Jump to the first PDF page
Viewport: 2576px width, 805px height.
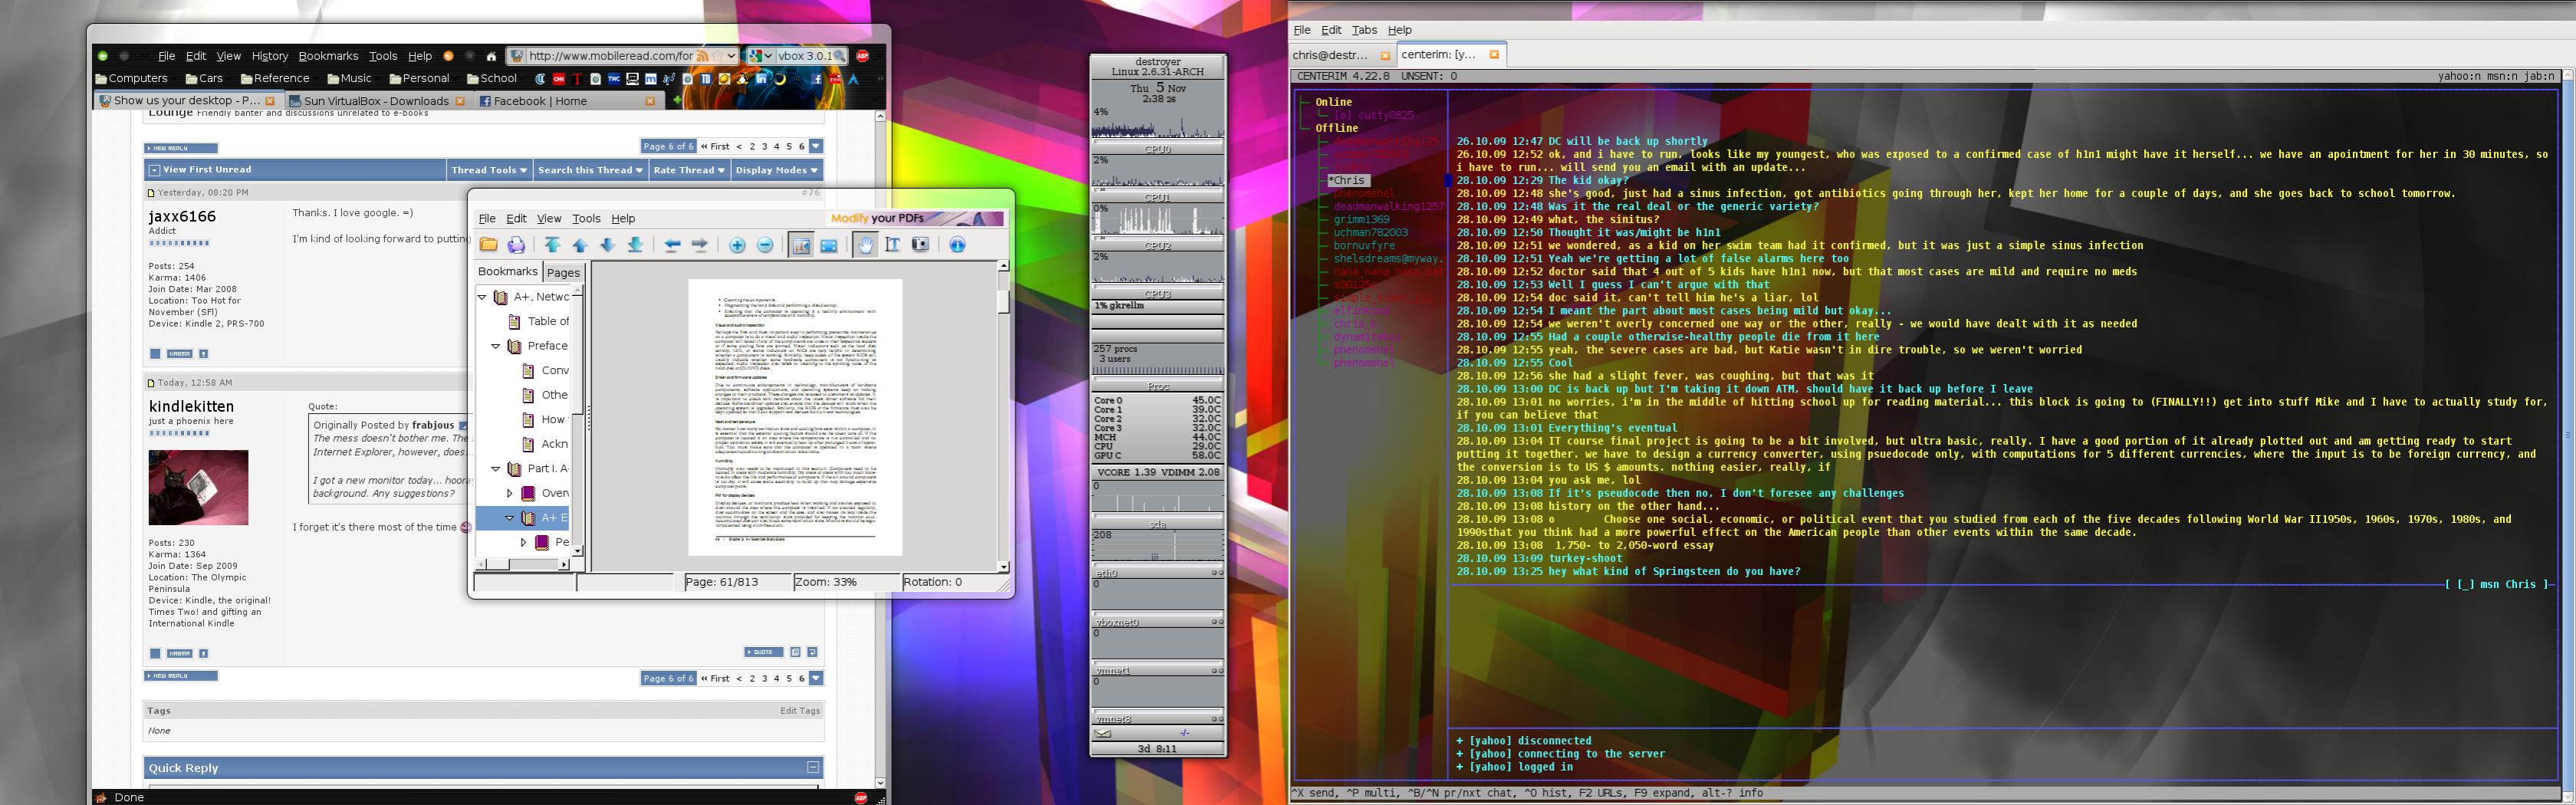pyautogui.click(x=552, y=245)
